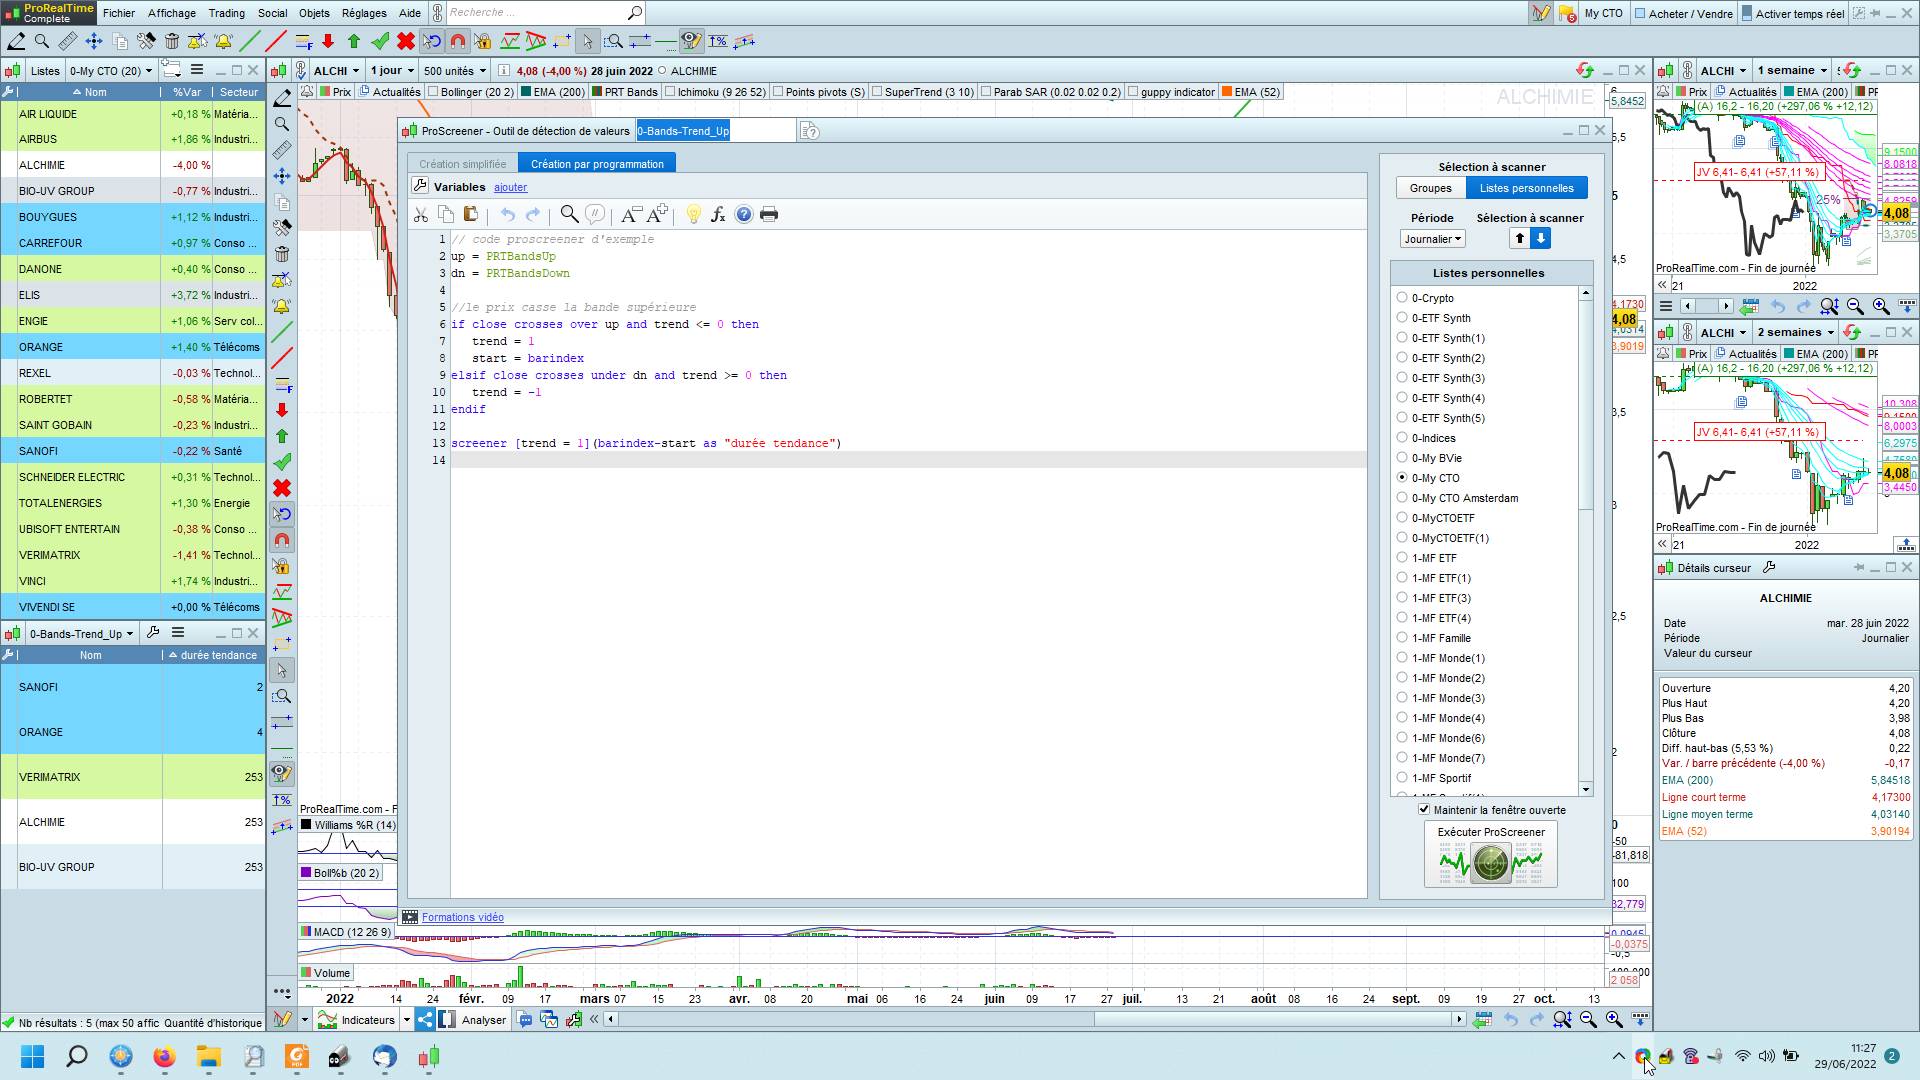Toggle Maintenir la fenêtre ouverte checkbox
Viewport: 1920px width, 1080px height.
point(1424,809)
